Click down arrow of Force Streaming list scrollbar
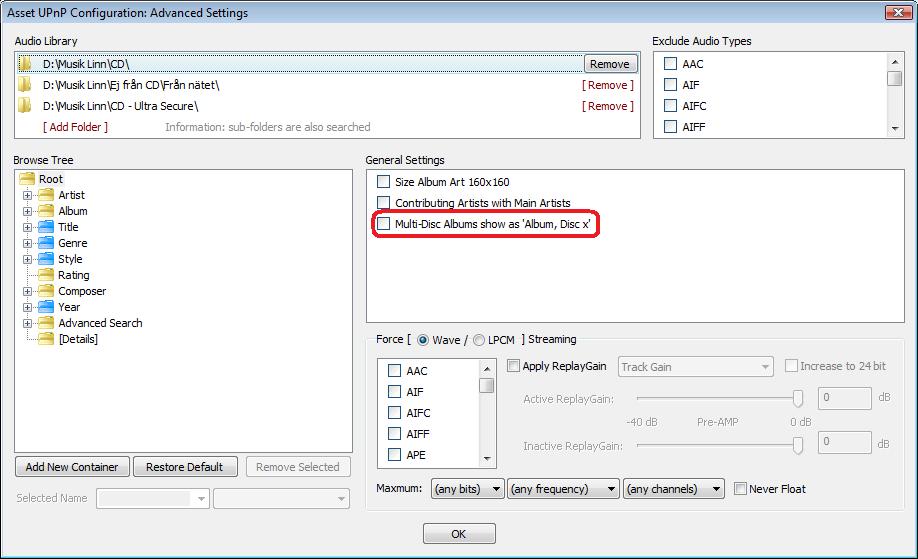Viewport: 918px width, 559px height. (x=487, y=458)
